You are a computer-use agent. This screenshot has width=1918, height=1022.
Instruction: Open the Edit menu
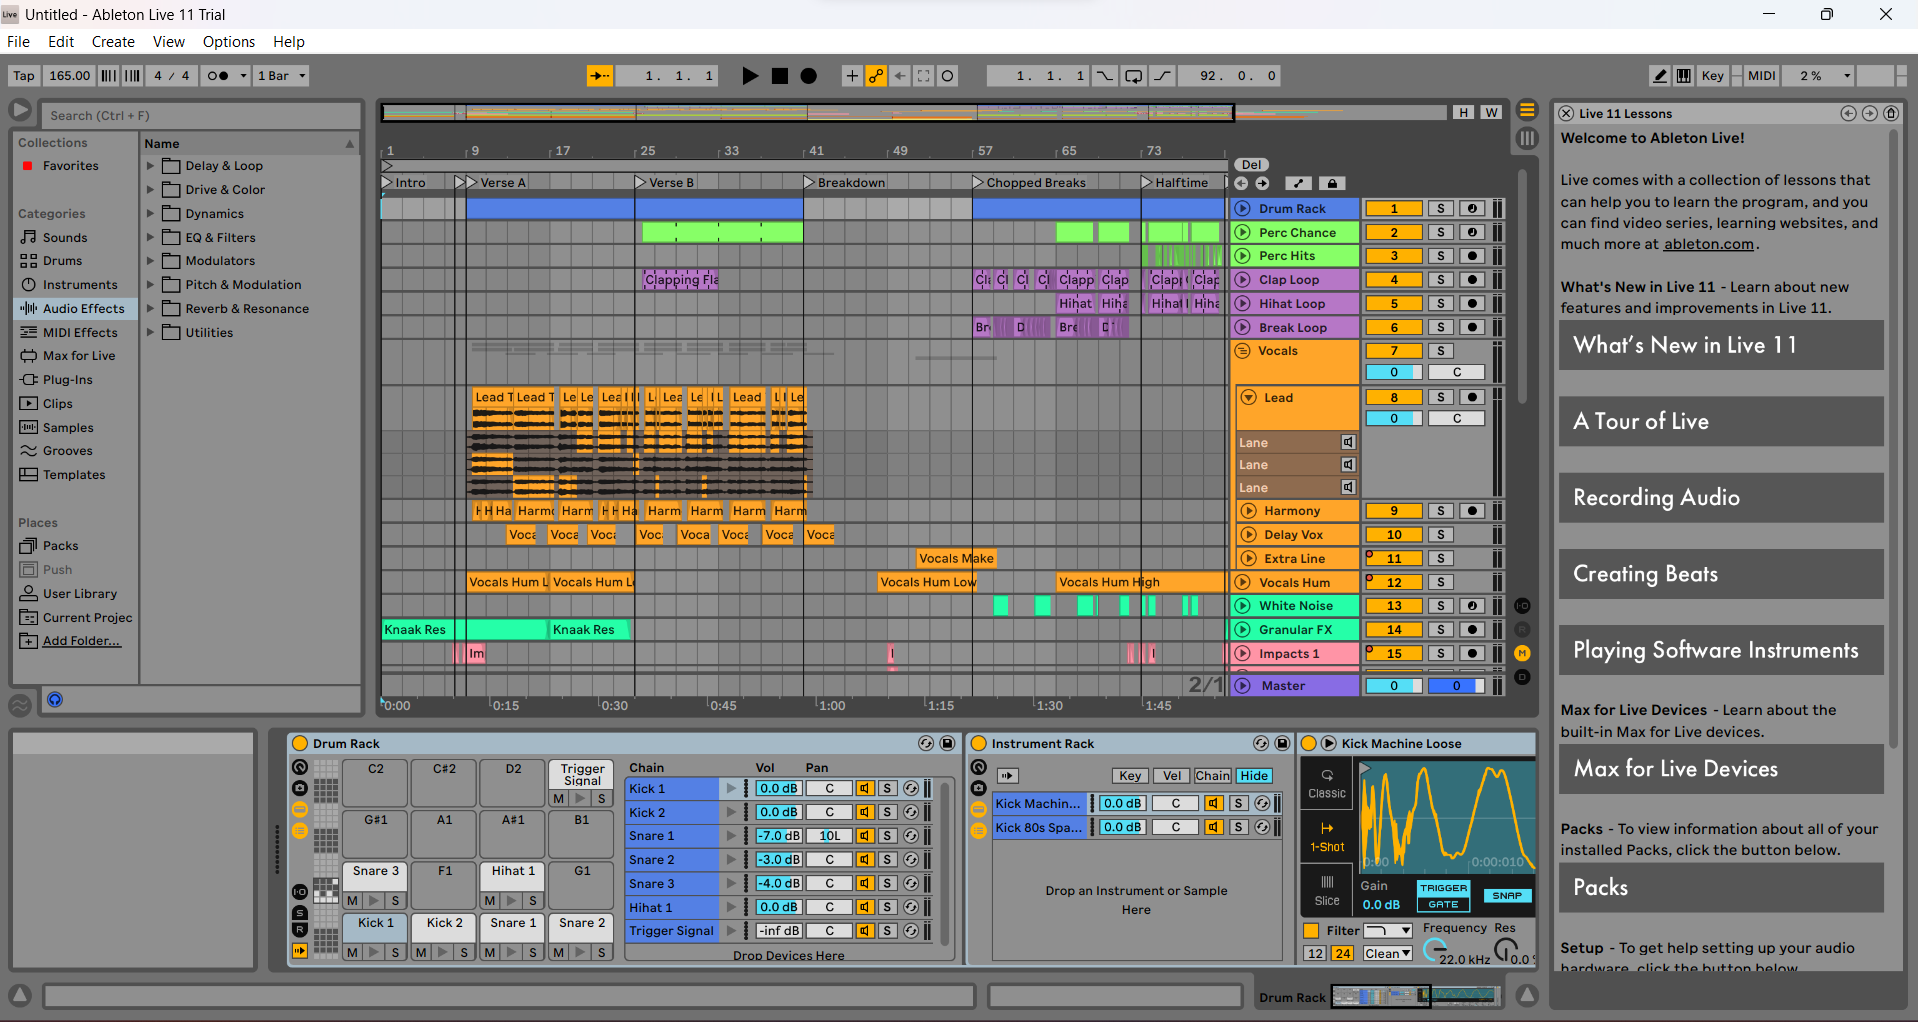click(61, 42)
